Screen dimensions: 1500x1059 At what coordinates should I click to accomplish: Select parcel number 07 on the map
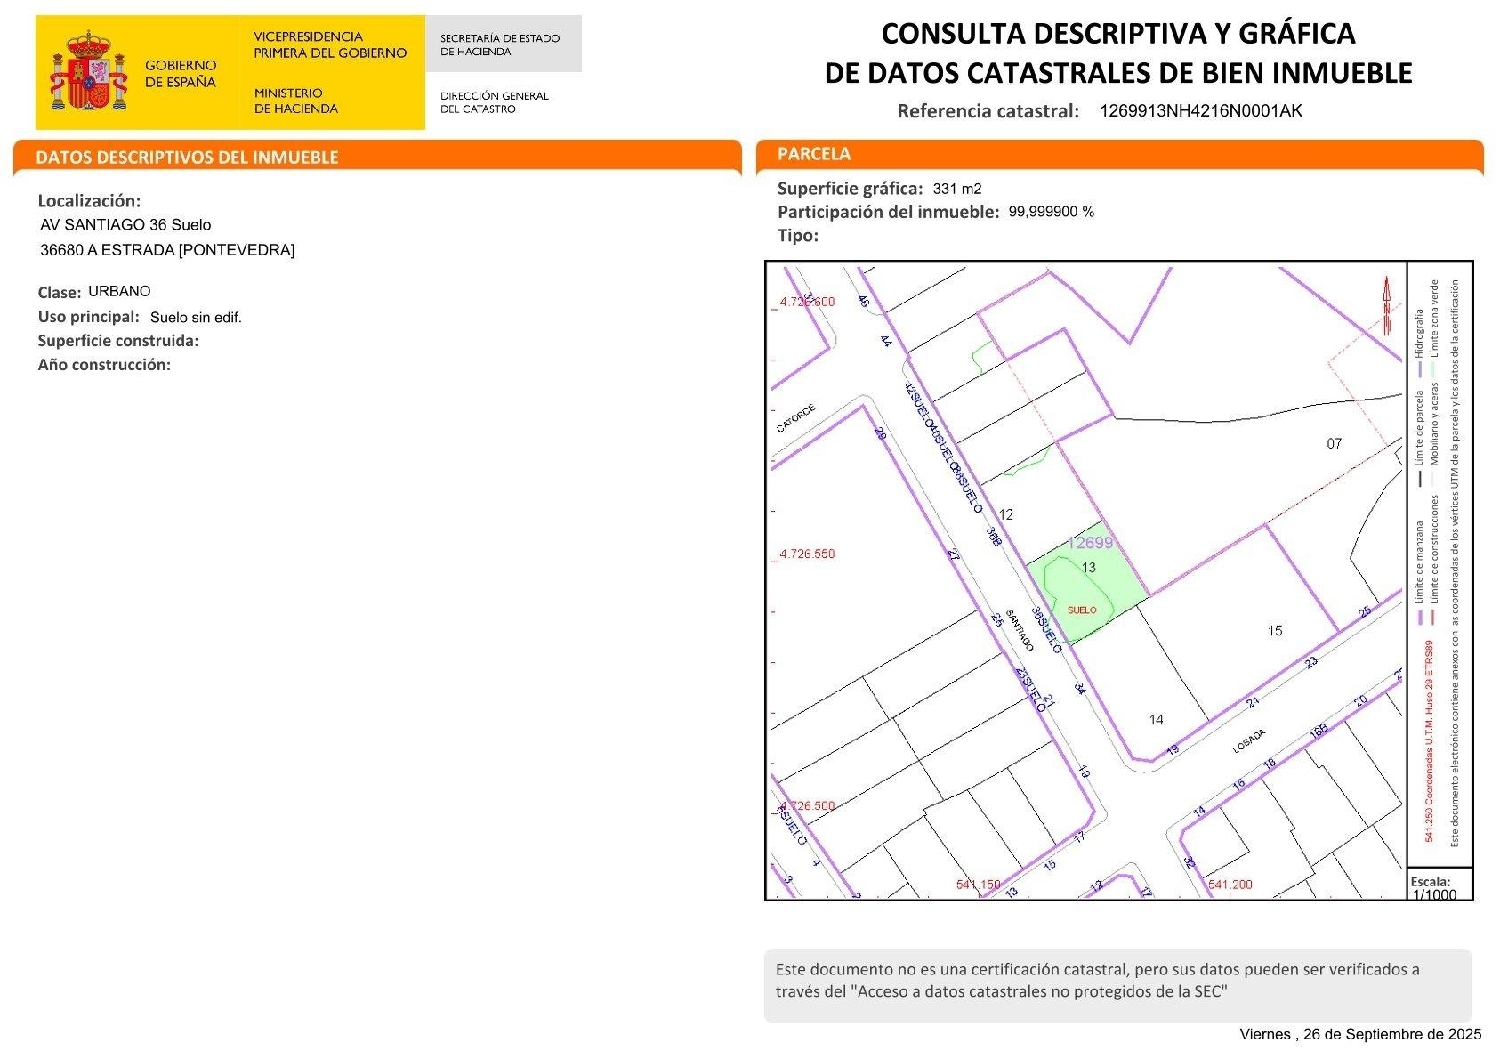click(1334, 444)
